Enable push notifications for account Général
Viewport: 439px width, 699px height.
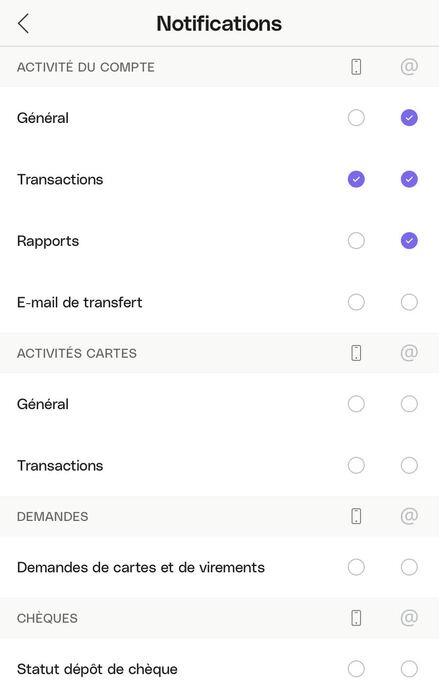(x=356, y=118)
